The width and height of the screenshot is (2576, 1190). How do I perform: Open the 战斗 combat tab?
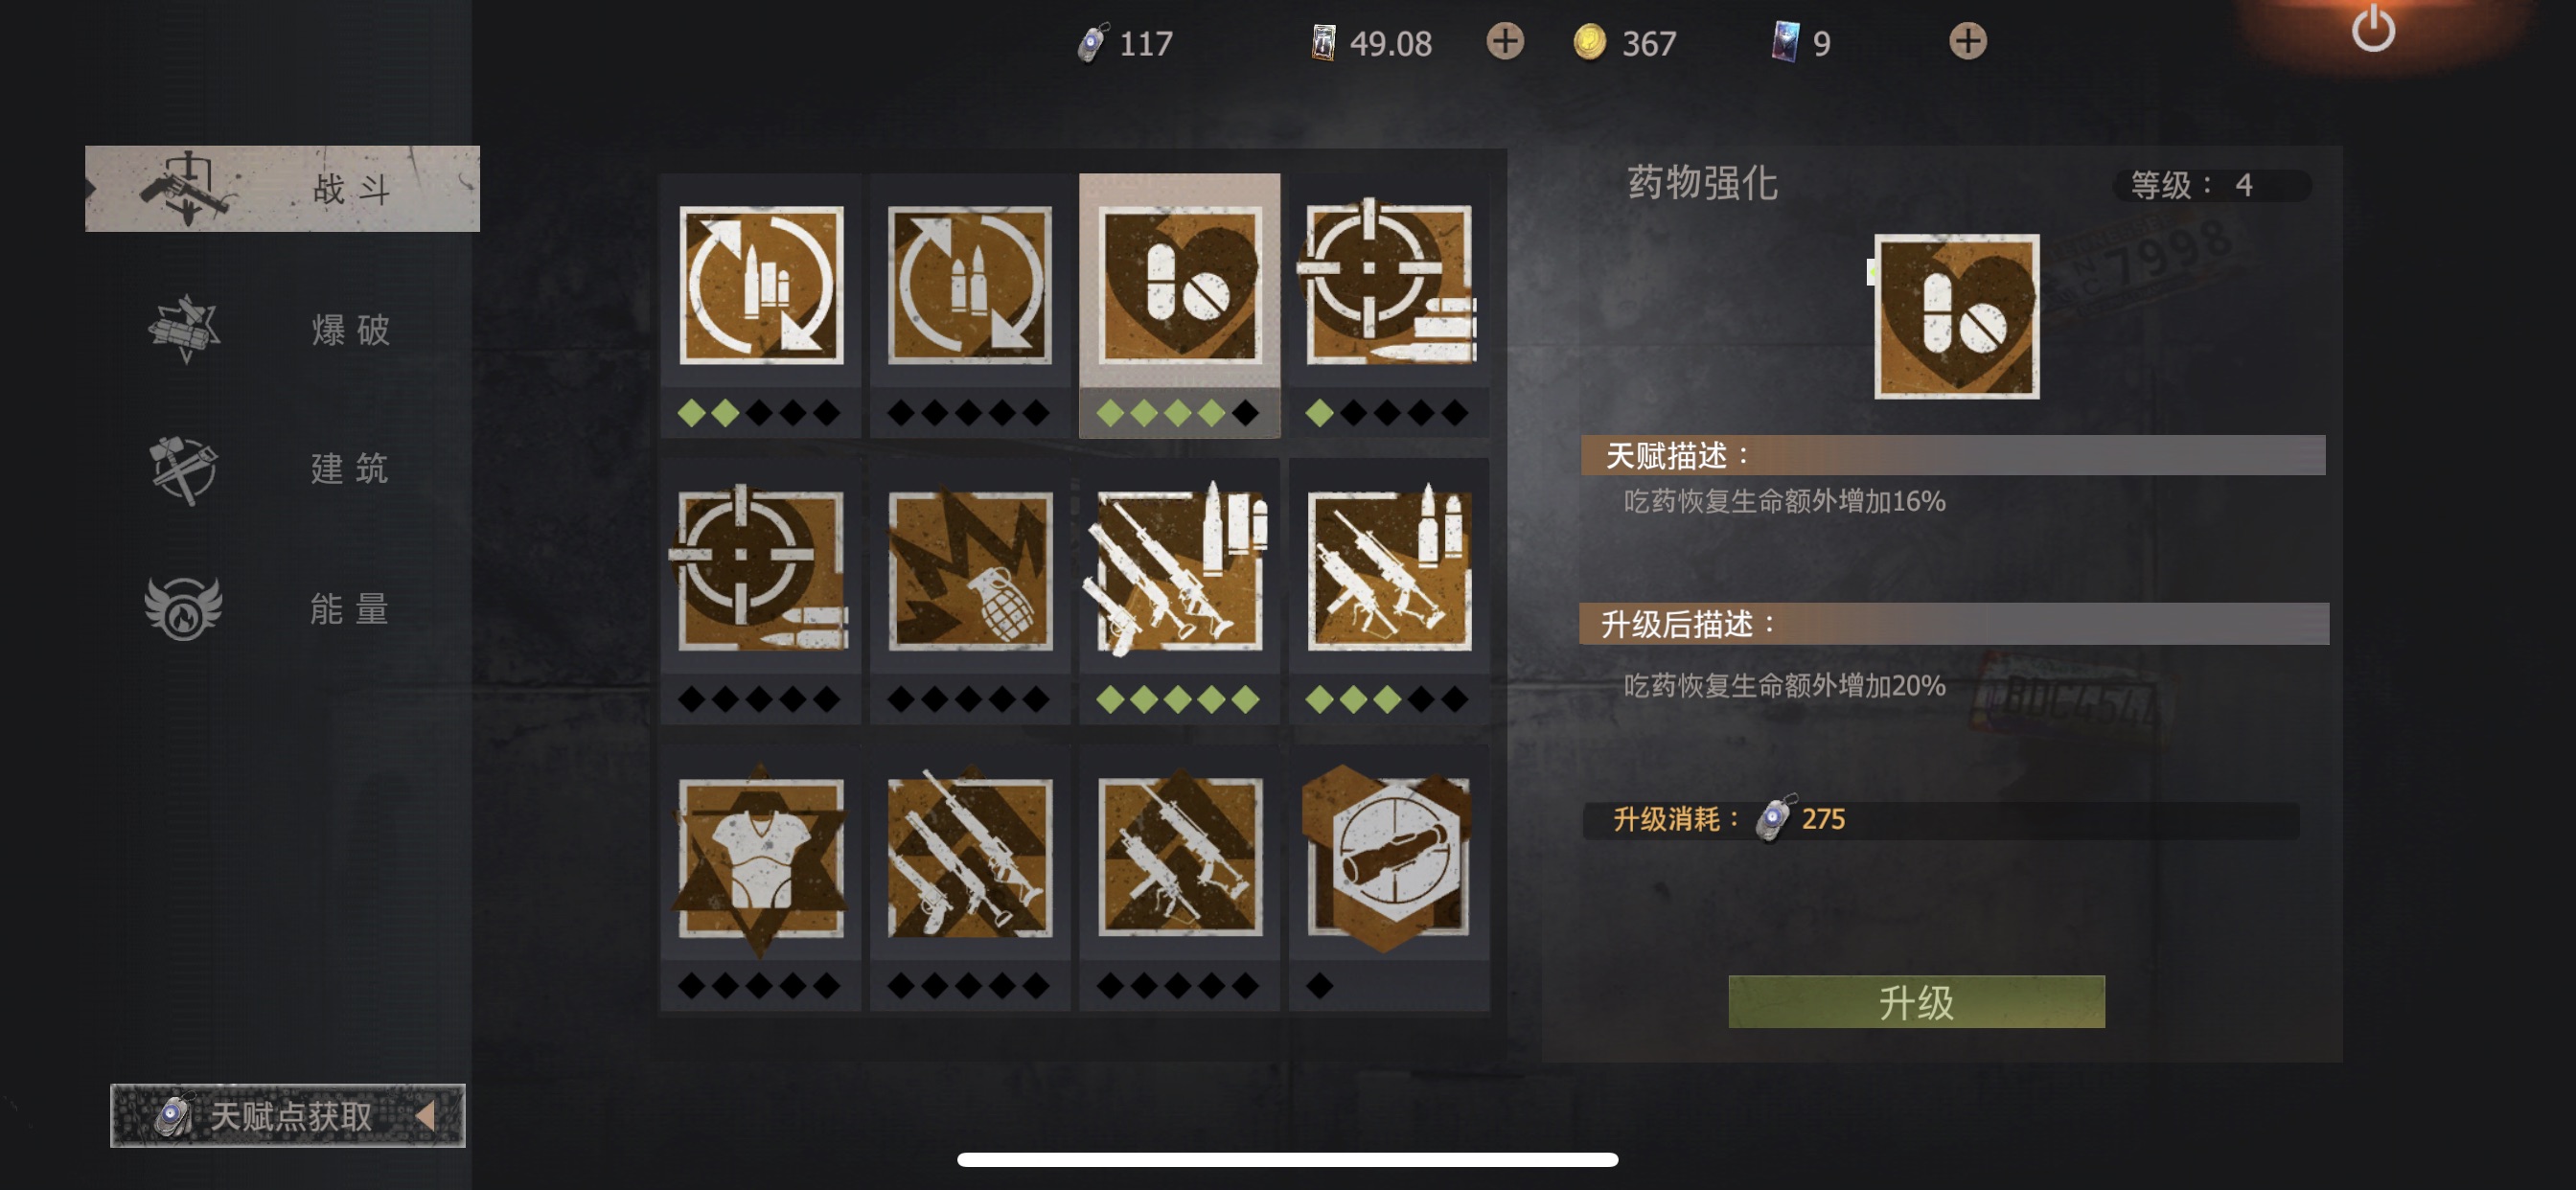(282, 189)
